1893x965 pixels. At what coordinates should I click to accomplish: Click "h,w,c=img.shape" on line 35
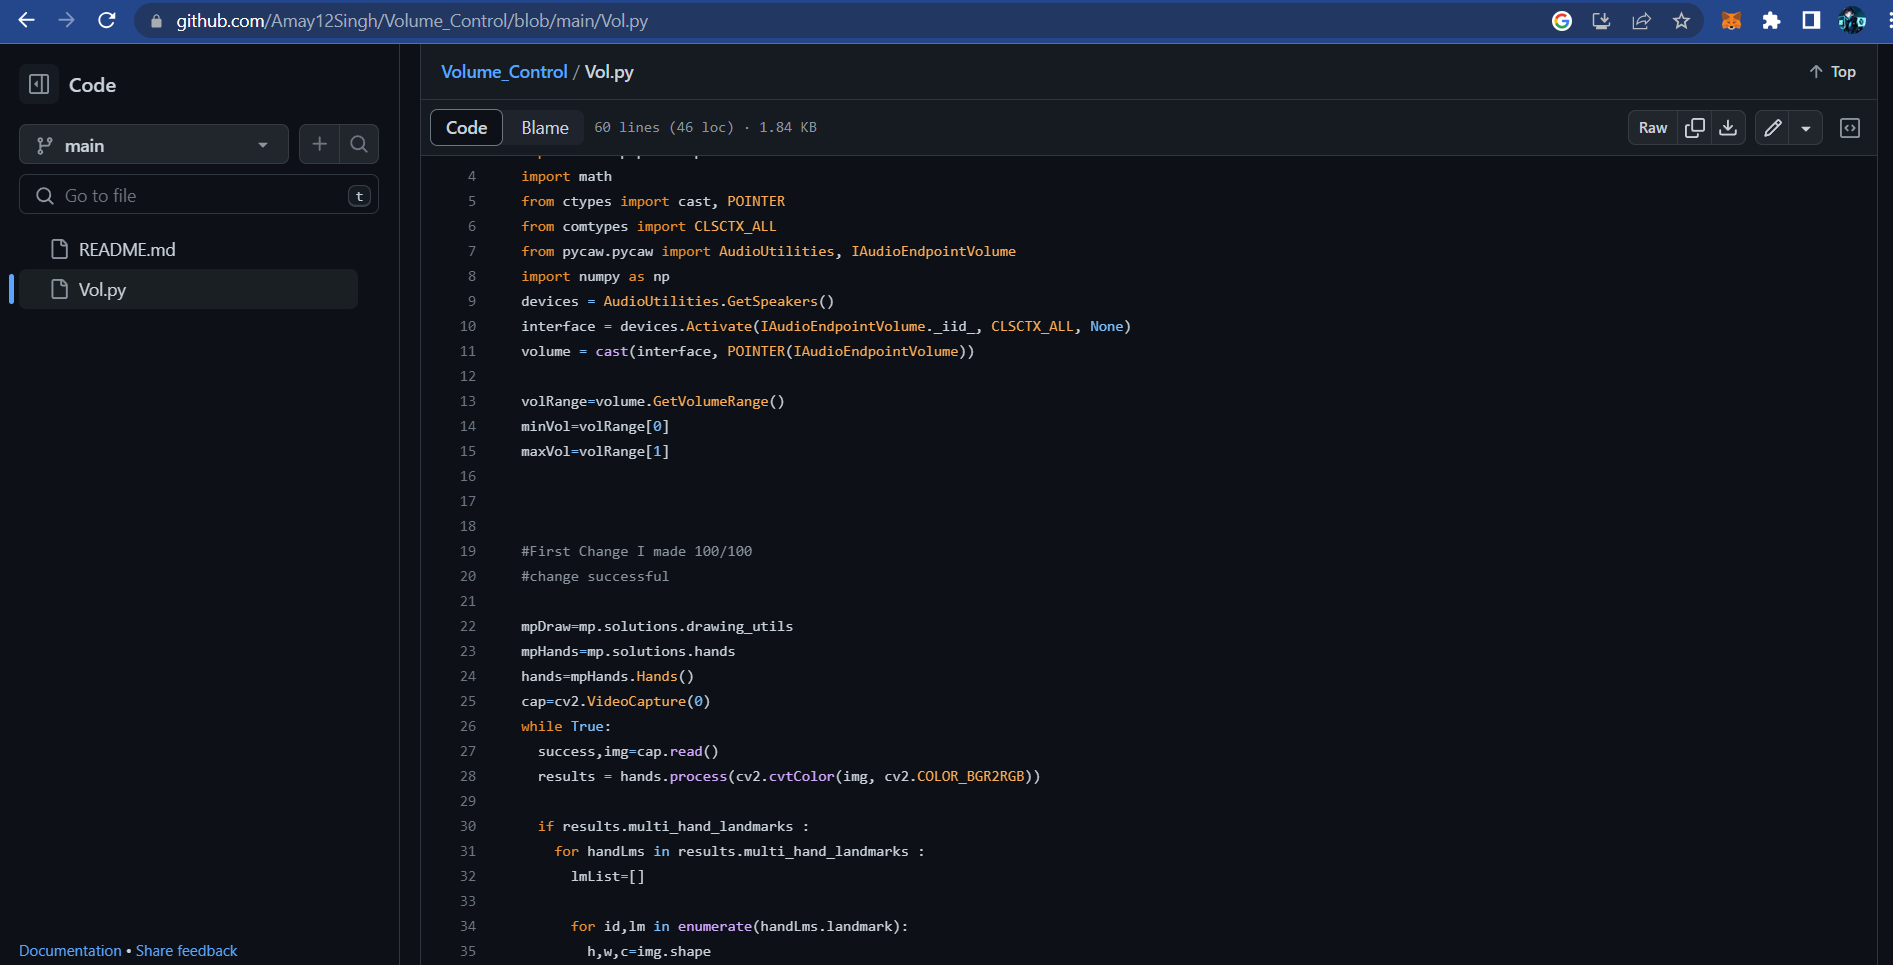(649, 951)
